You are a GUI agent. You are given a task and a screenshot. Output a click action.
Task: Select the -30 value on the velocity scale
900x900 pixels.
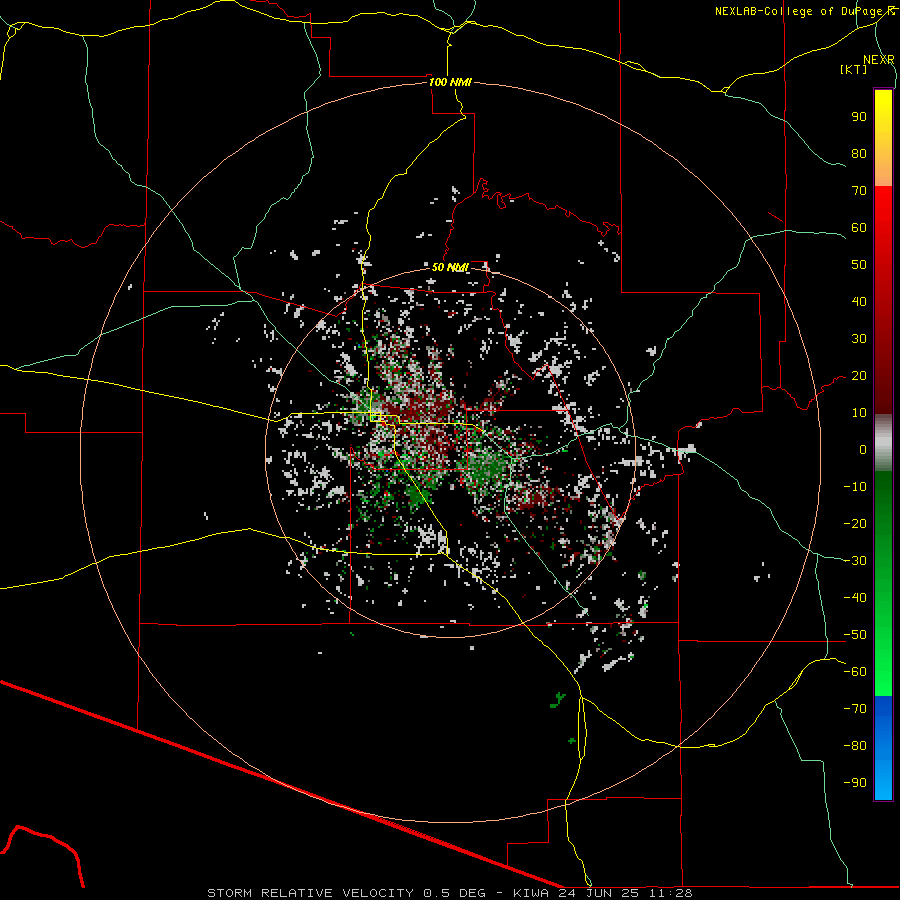coord(855,560)
